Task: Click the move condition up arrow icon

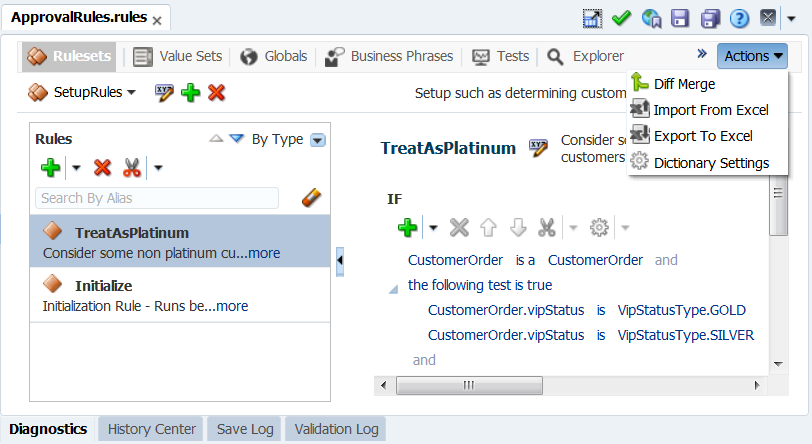Action: pyautogui.click(x=488, y=227)
